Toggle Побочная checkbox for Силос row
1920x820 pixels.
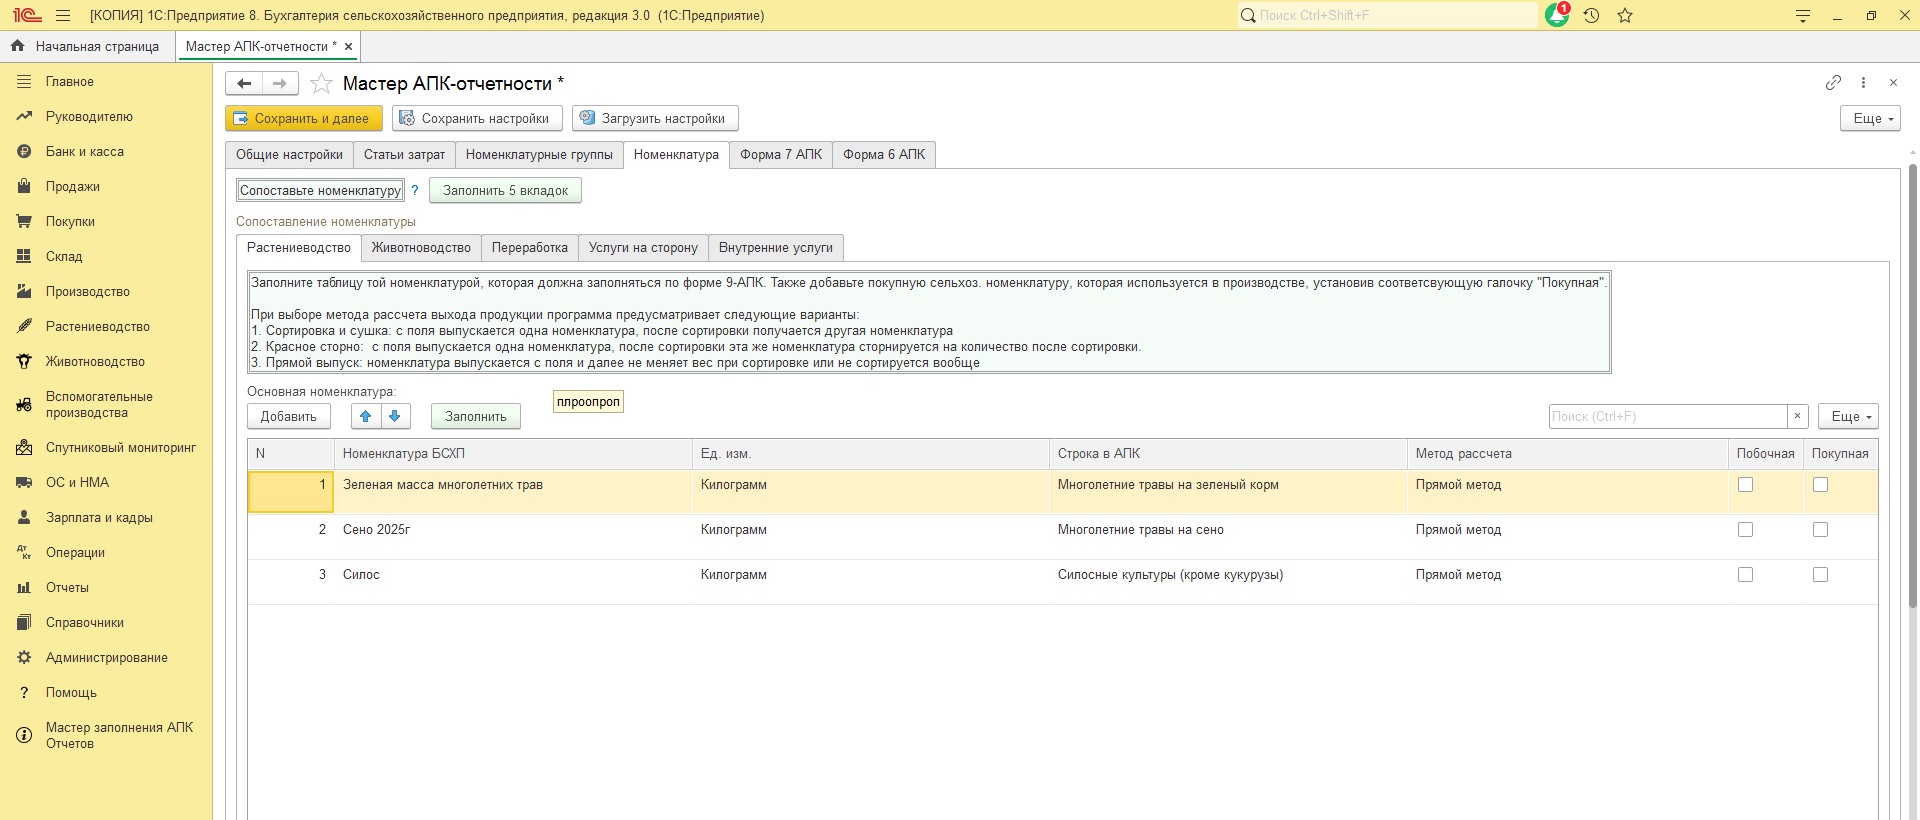click(x=1745, y=575)
